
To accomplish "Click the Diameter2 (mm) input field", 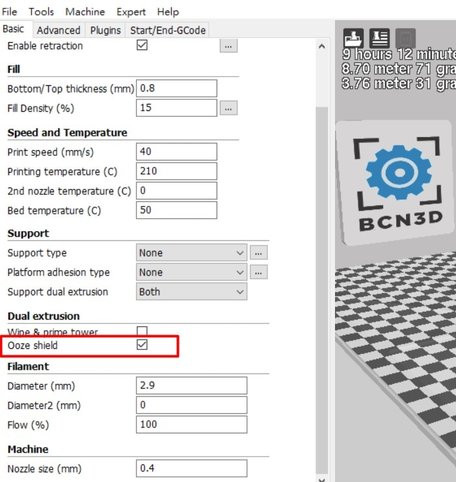I will (191, 405).
